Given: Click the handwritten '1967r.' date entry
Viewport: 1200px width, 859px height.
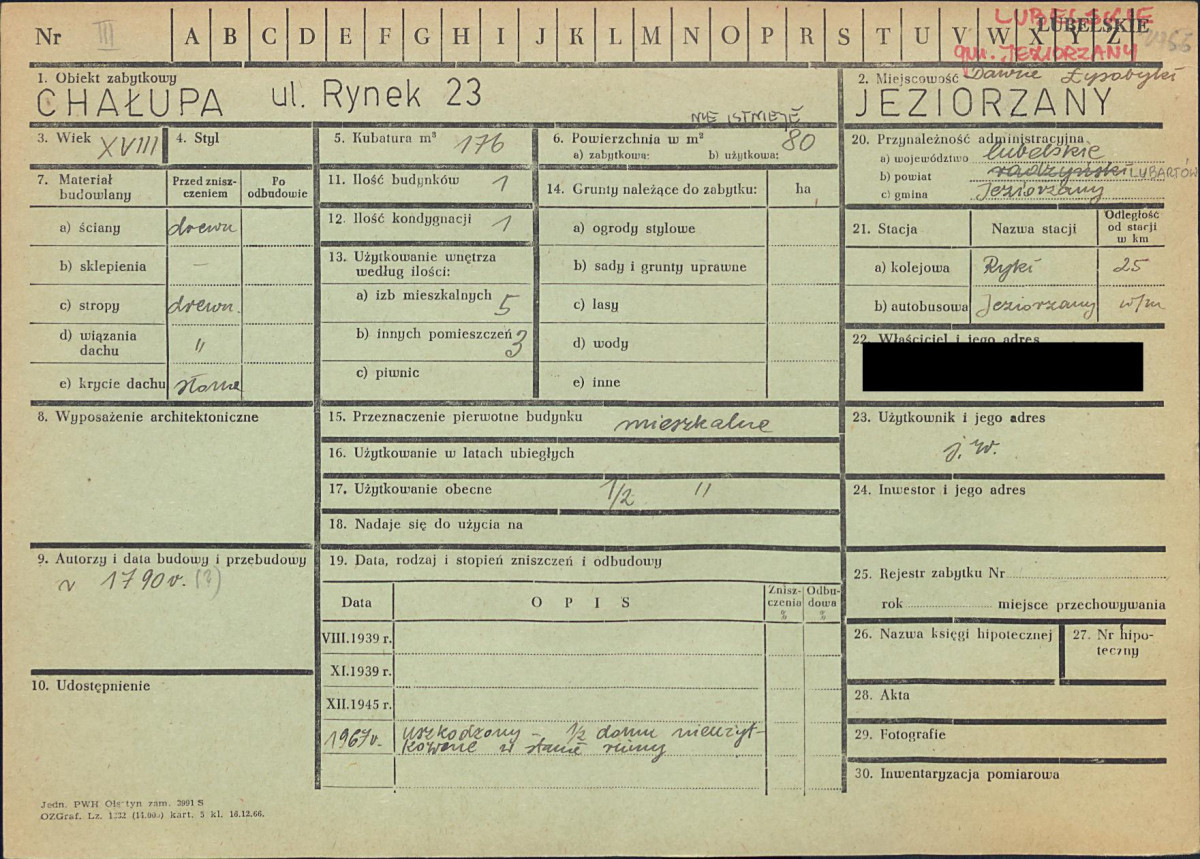Looking at the screenshot, I should pos(355,738).
